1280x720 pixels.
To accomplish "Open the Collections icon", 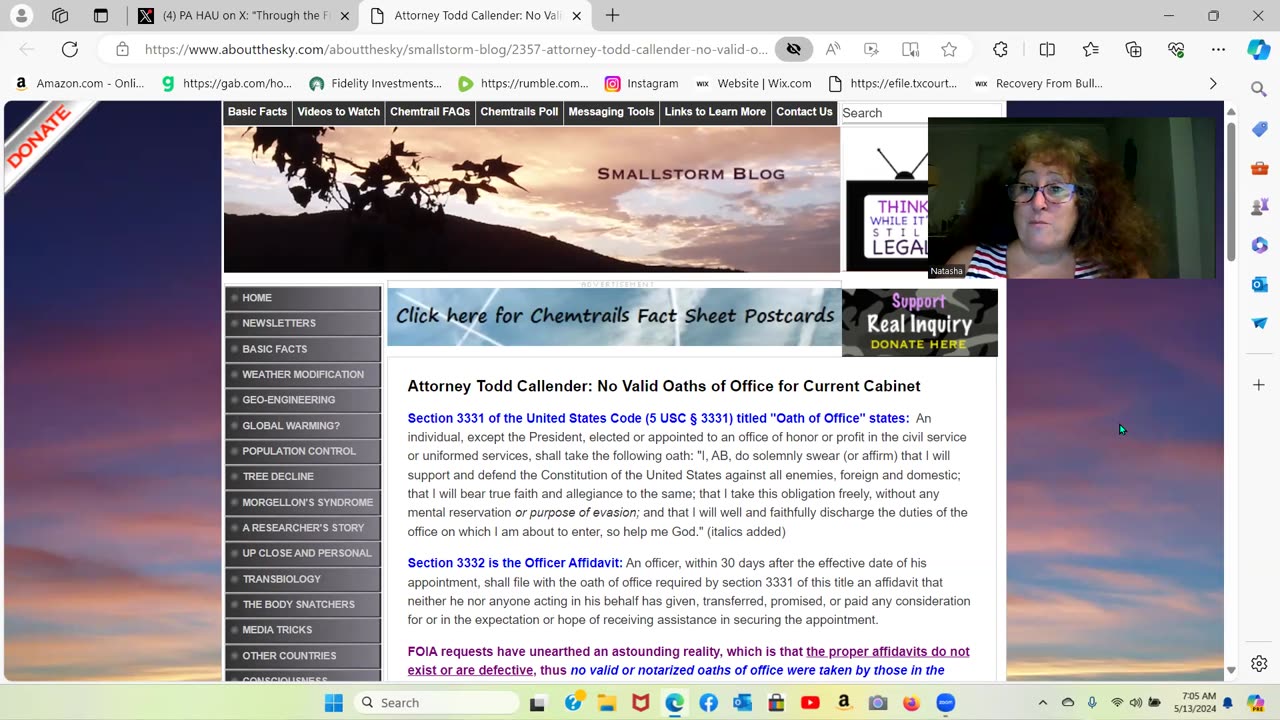I will (1133, 49).
